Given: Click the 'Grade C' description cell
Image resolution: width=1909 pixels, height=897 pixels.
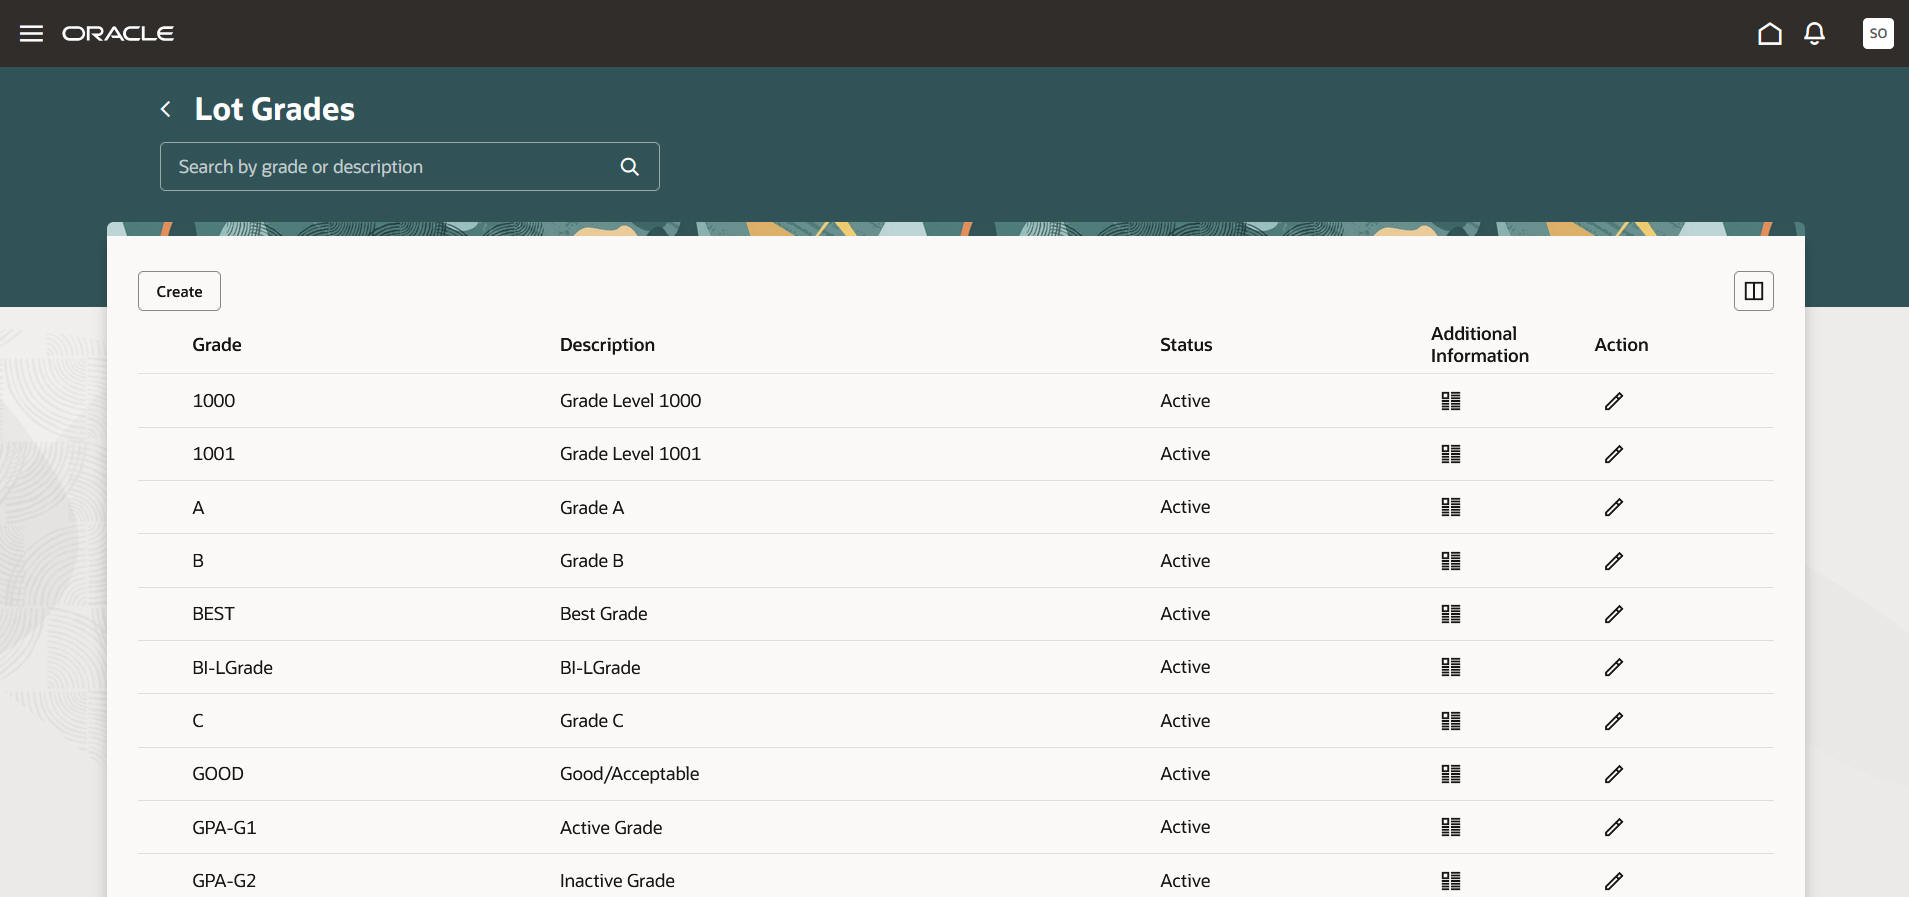Looking at the screenshot, I should 592,721.
